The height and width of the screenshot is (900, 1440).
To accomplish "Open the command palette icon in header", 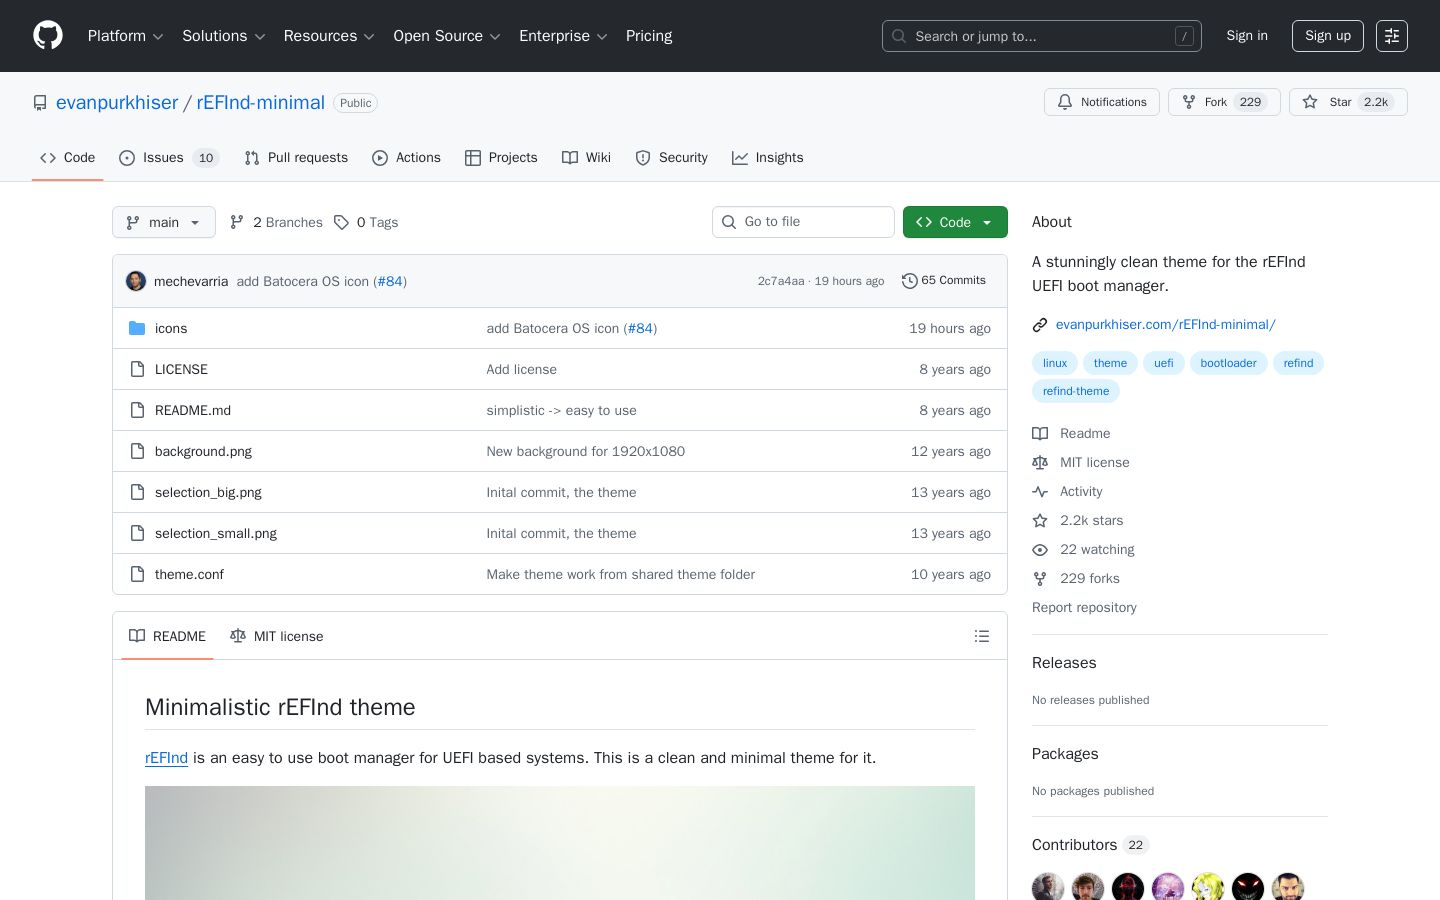I will 1392,36.
